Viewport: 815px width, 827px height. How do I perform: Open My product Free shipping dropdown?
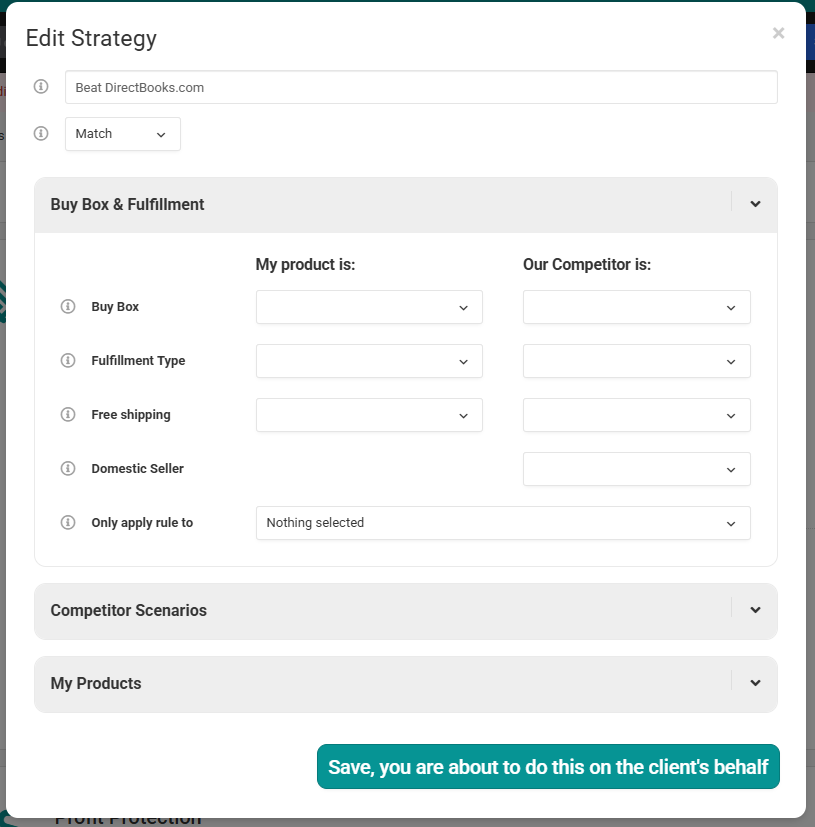point(369,415)
